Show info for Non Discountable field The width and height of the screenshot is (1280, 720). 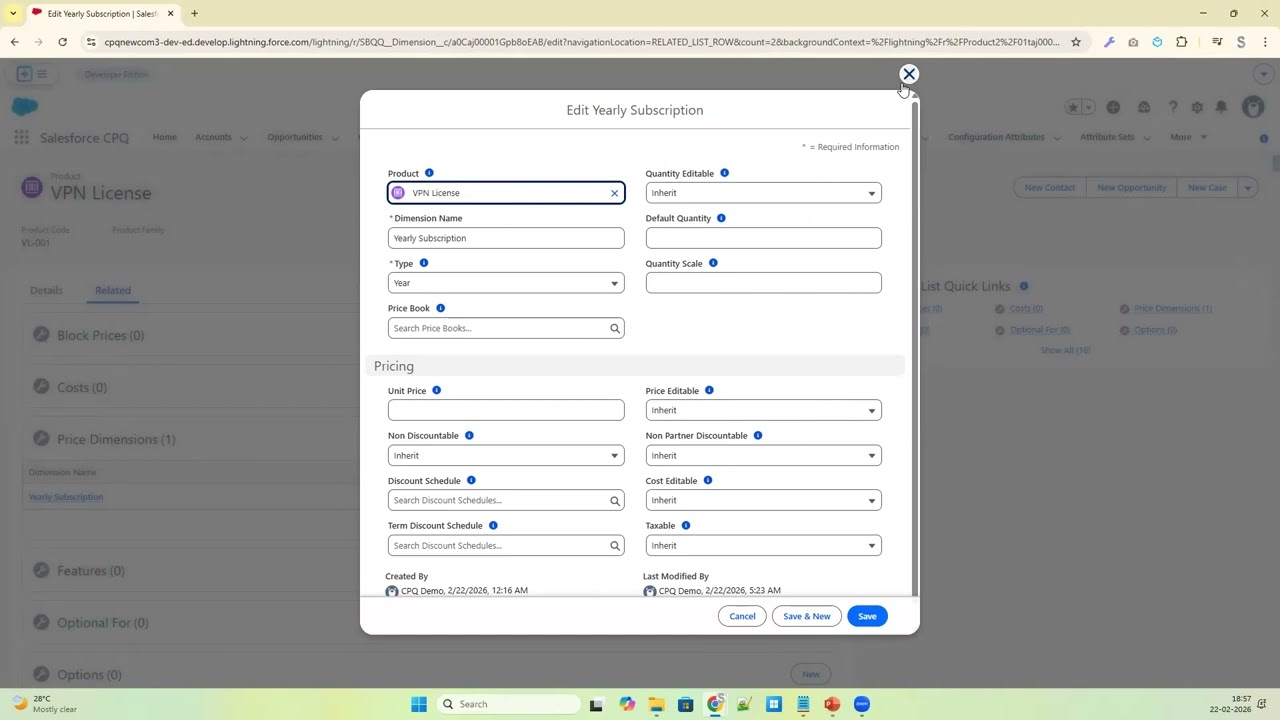[469, 435]
